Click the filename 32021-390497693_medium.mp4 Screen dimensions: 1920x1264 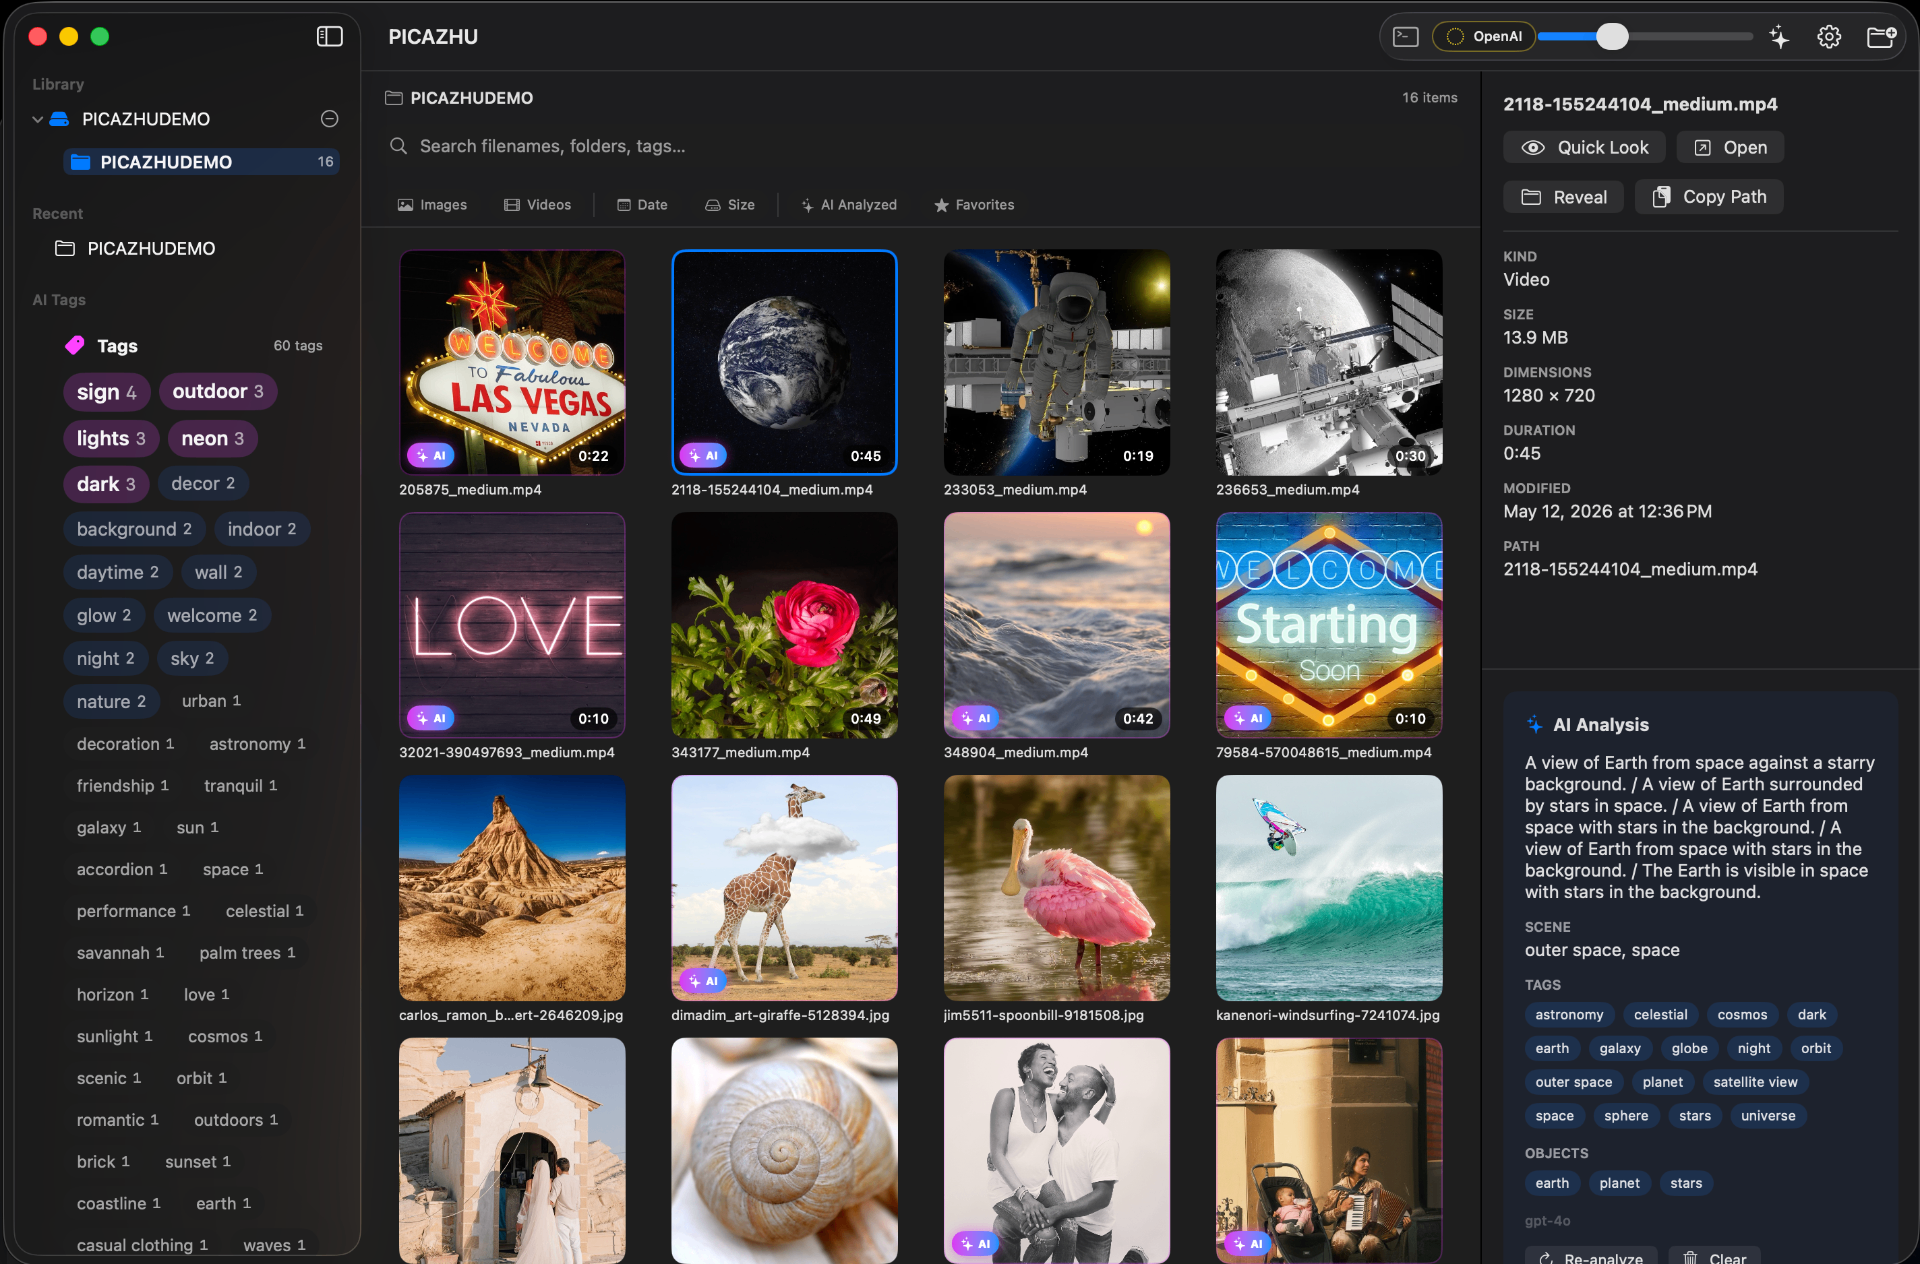pos(507,752)
